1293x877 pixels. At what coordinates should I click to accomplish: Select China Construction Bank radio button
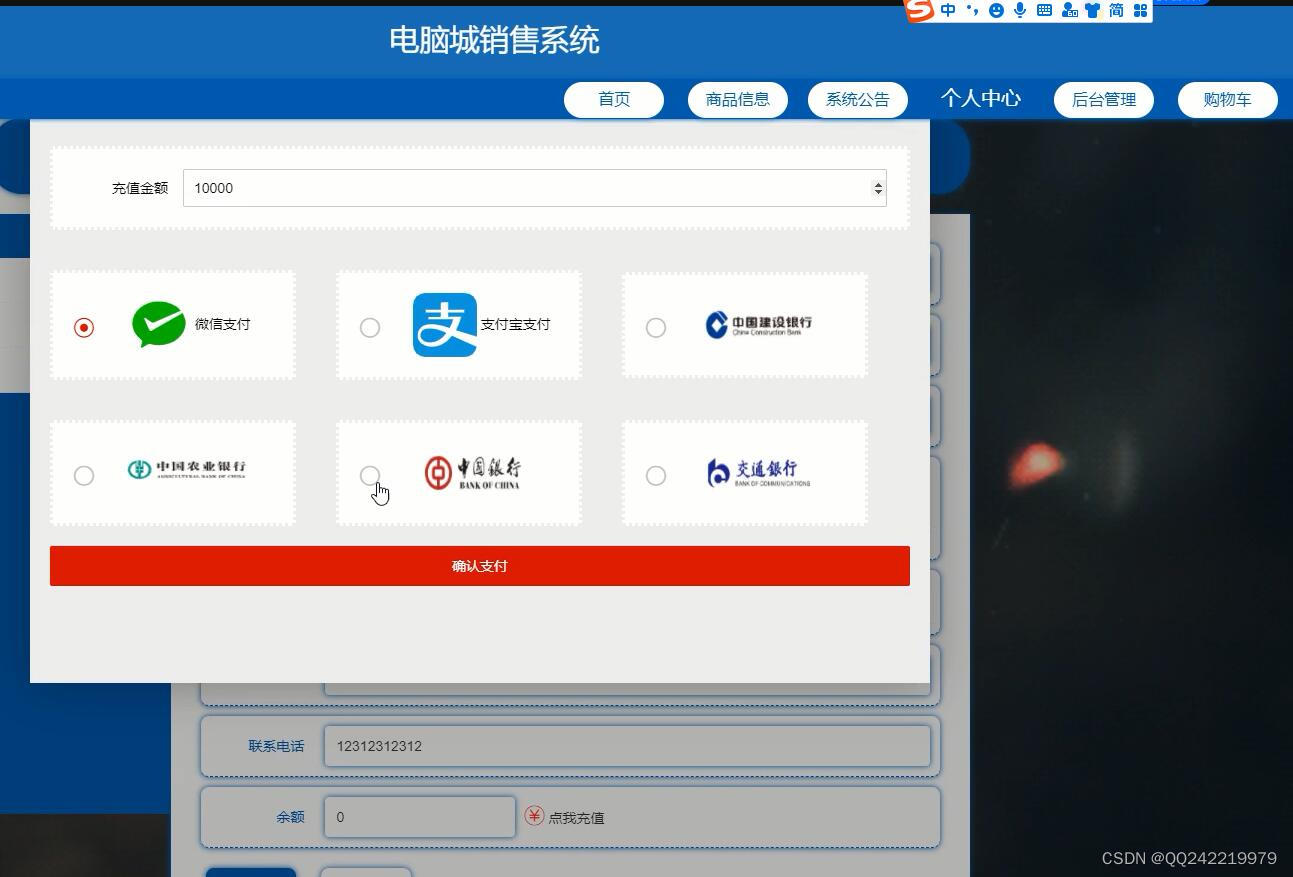[656, 327]
